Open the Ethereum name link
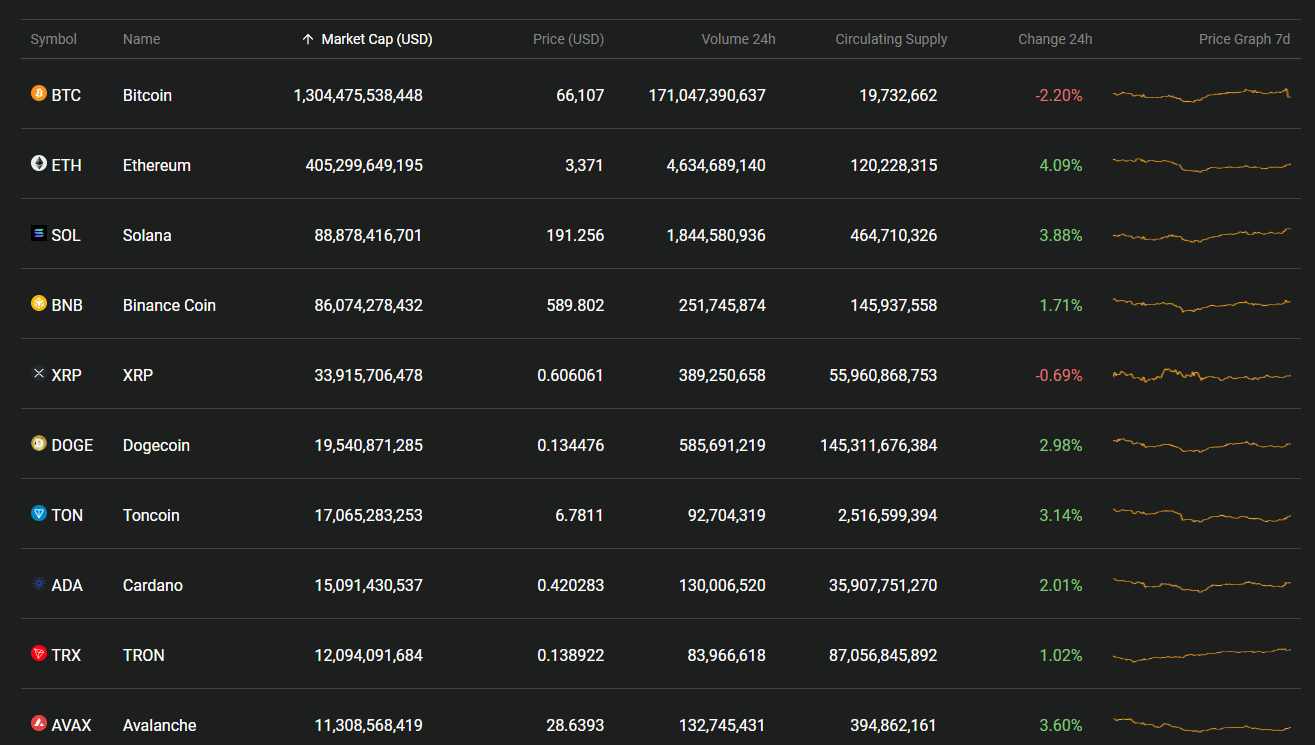This screenshot has height=745, width=1315. (156, 165)
